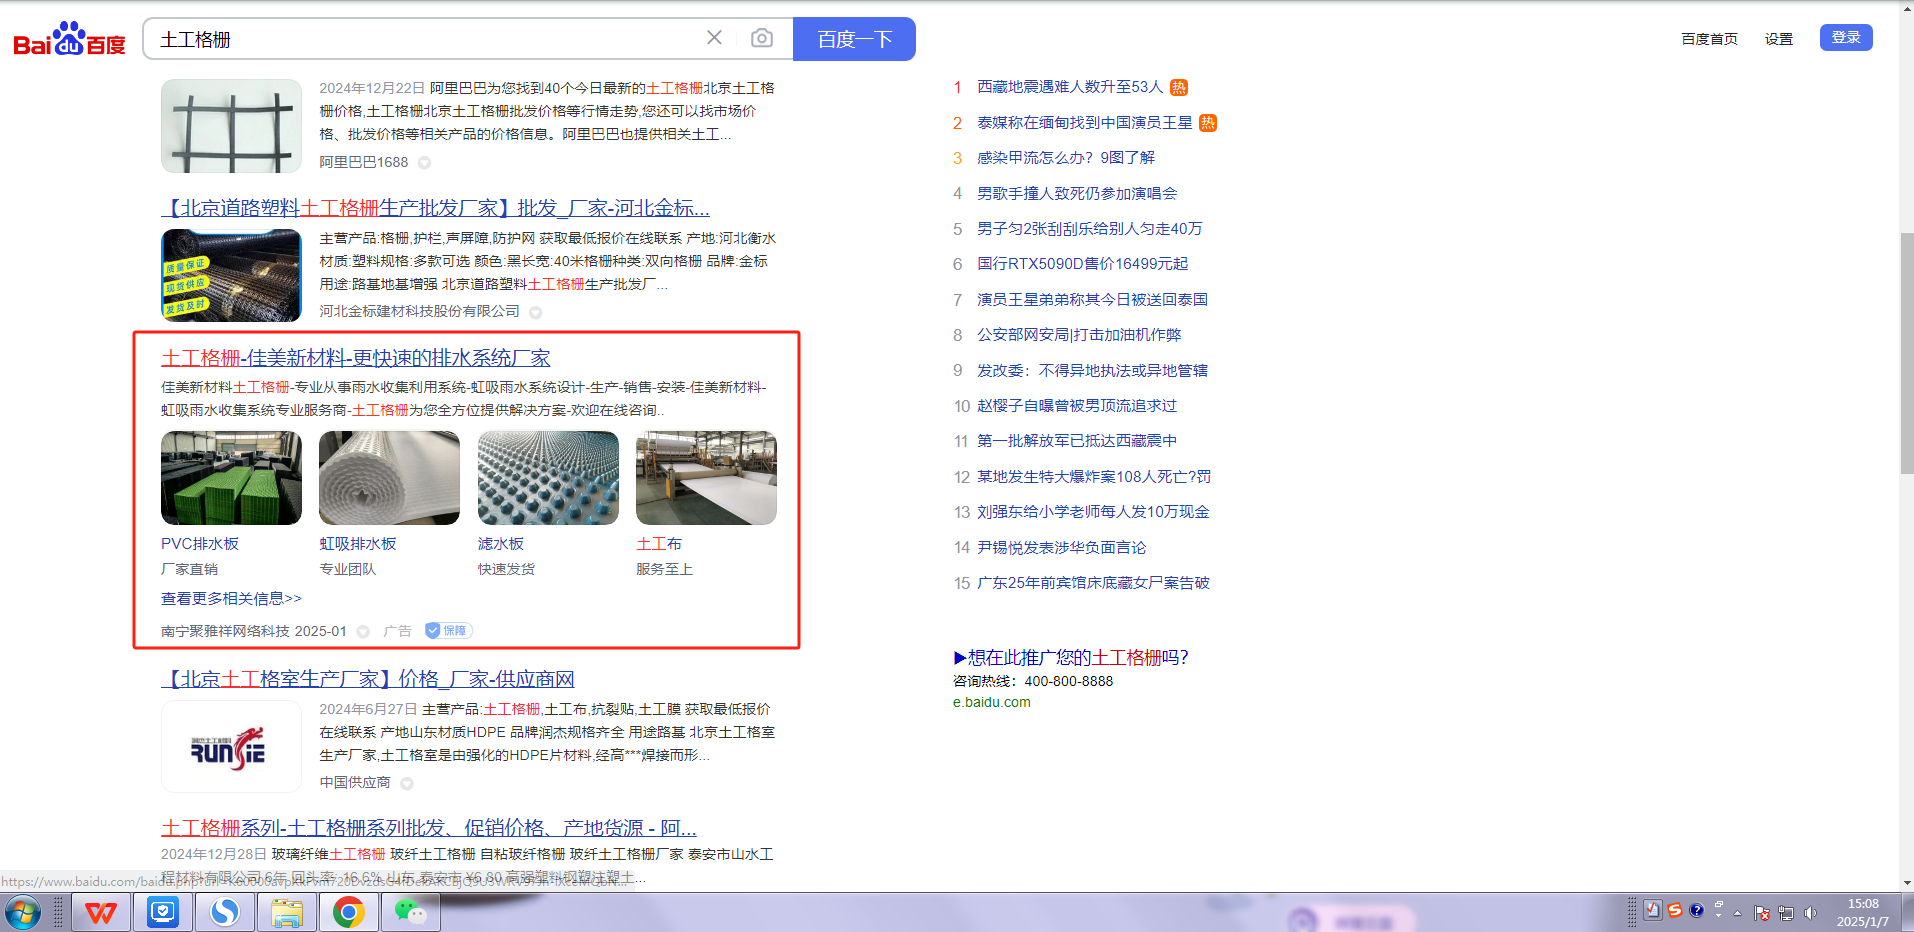
Task: Open the geogrid product thumbnail from 阿里巴巴1688
Action: pyautogui.click(x=231, y=126)
